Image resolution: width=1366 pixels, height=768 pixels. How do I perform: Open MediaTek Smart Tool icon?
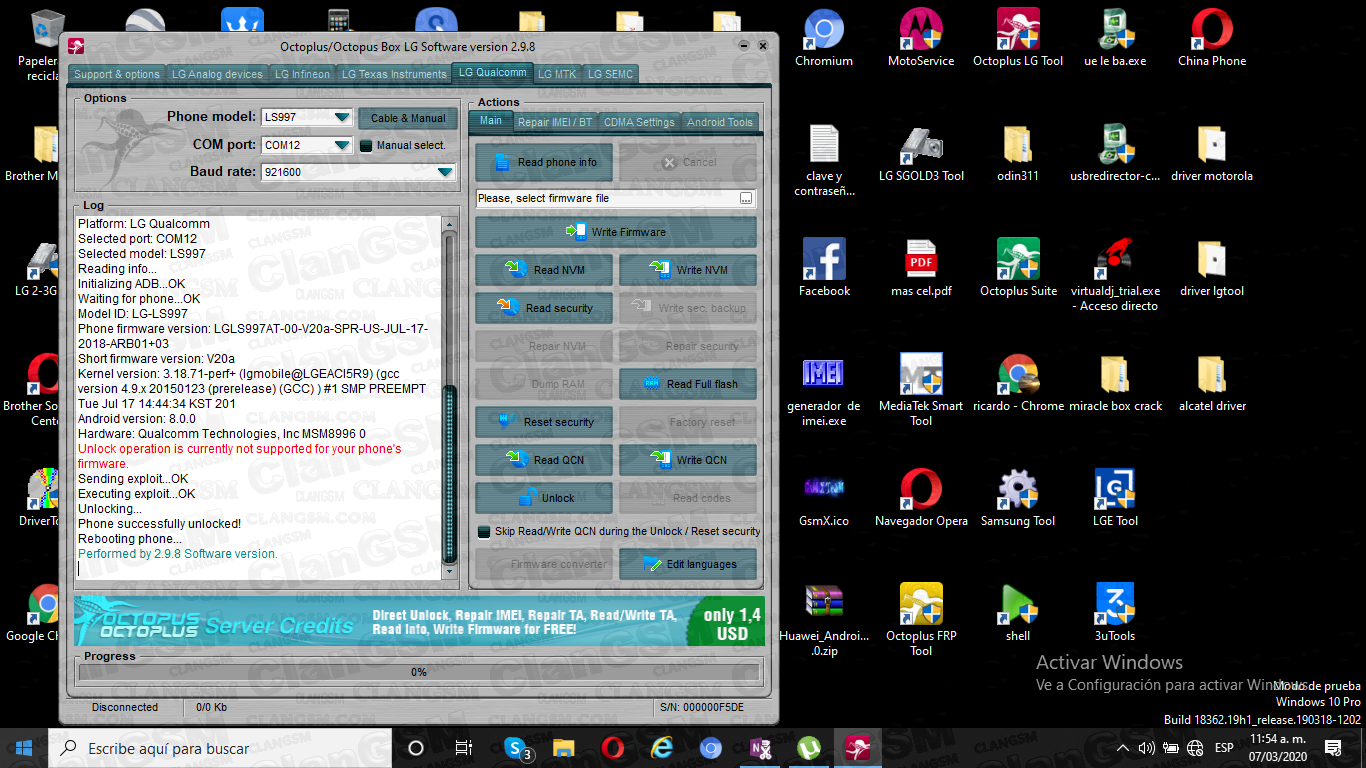click(x=921, y=390)
